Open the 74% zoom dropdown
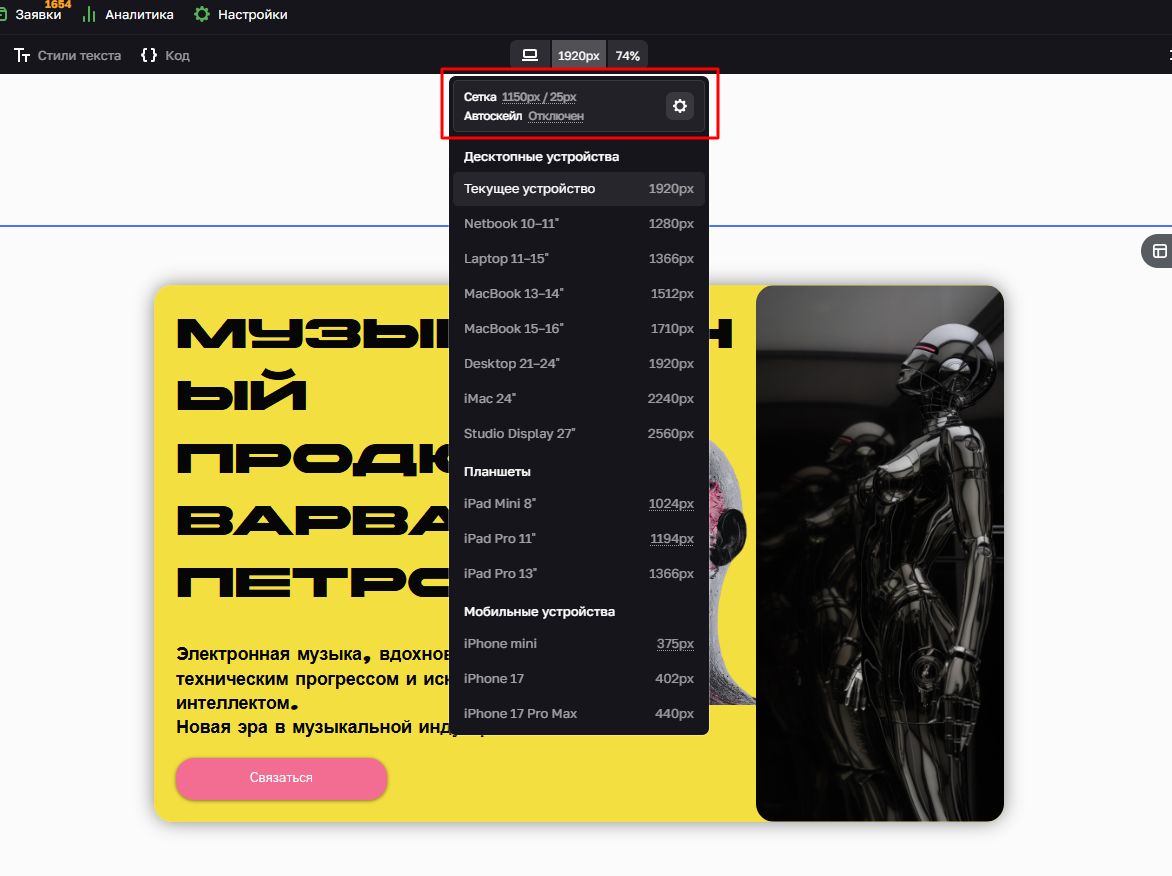The height and width of the screenshot is (876, 1172). click(x=628, y=55)
